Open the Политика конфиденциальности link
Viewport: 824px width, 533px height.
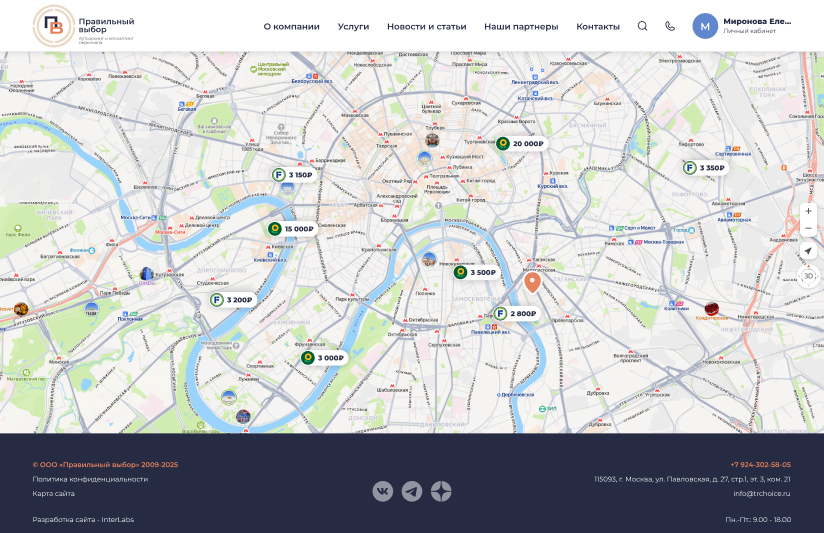coord(90,479)
